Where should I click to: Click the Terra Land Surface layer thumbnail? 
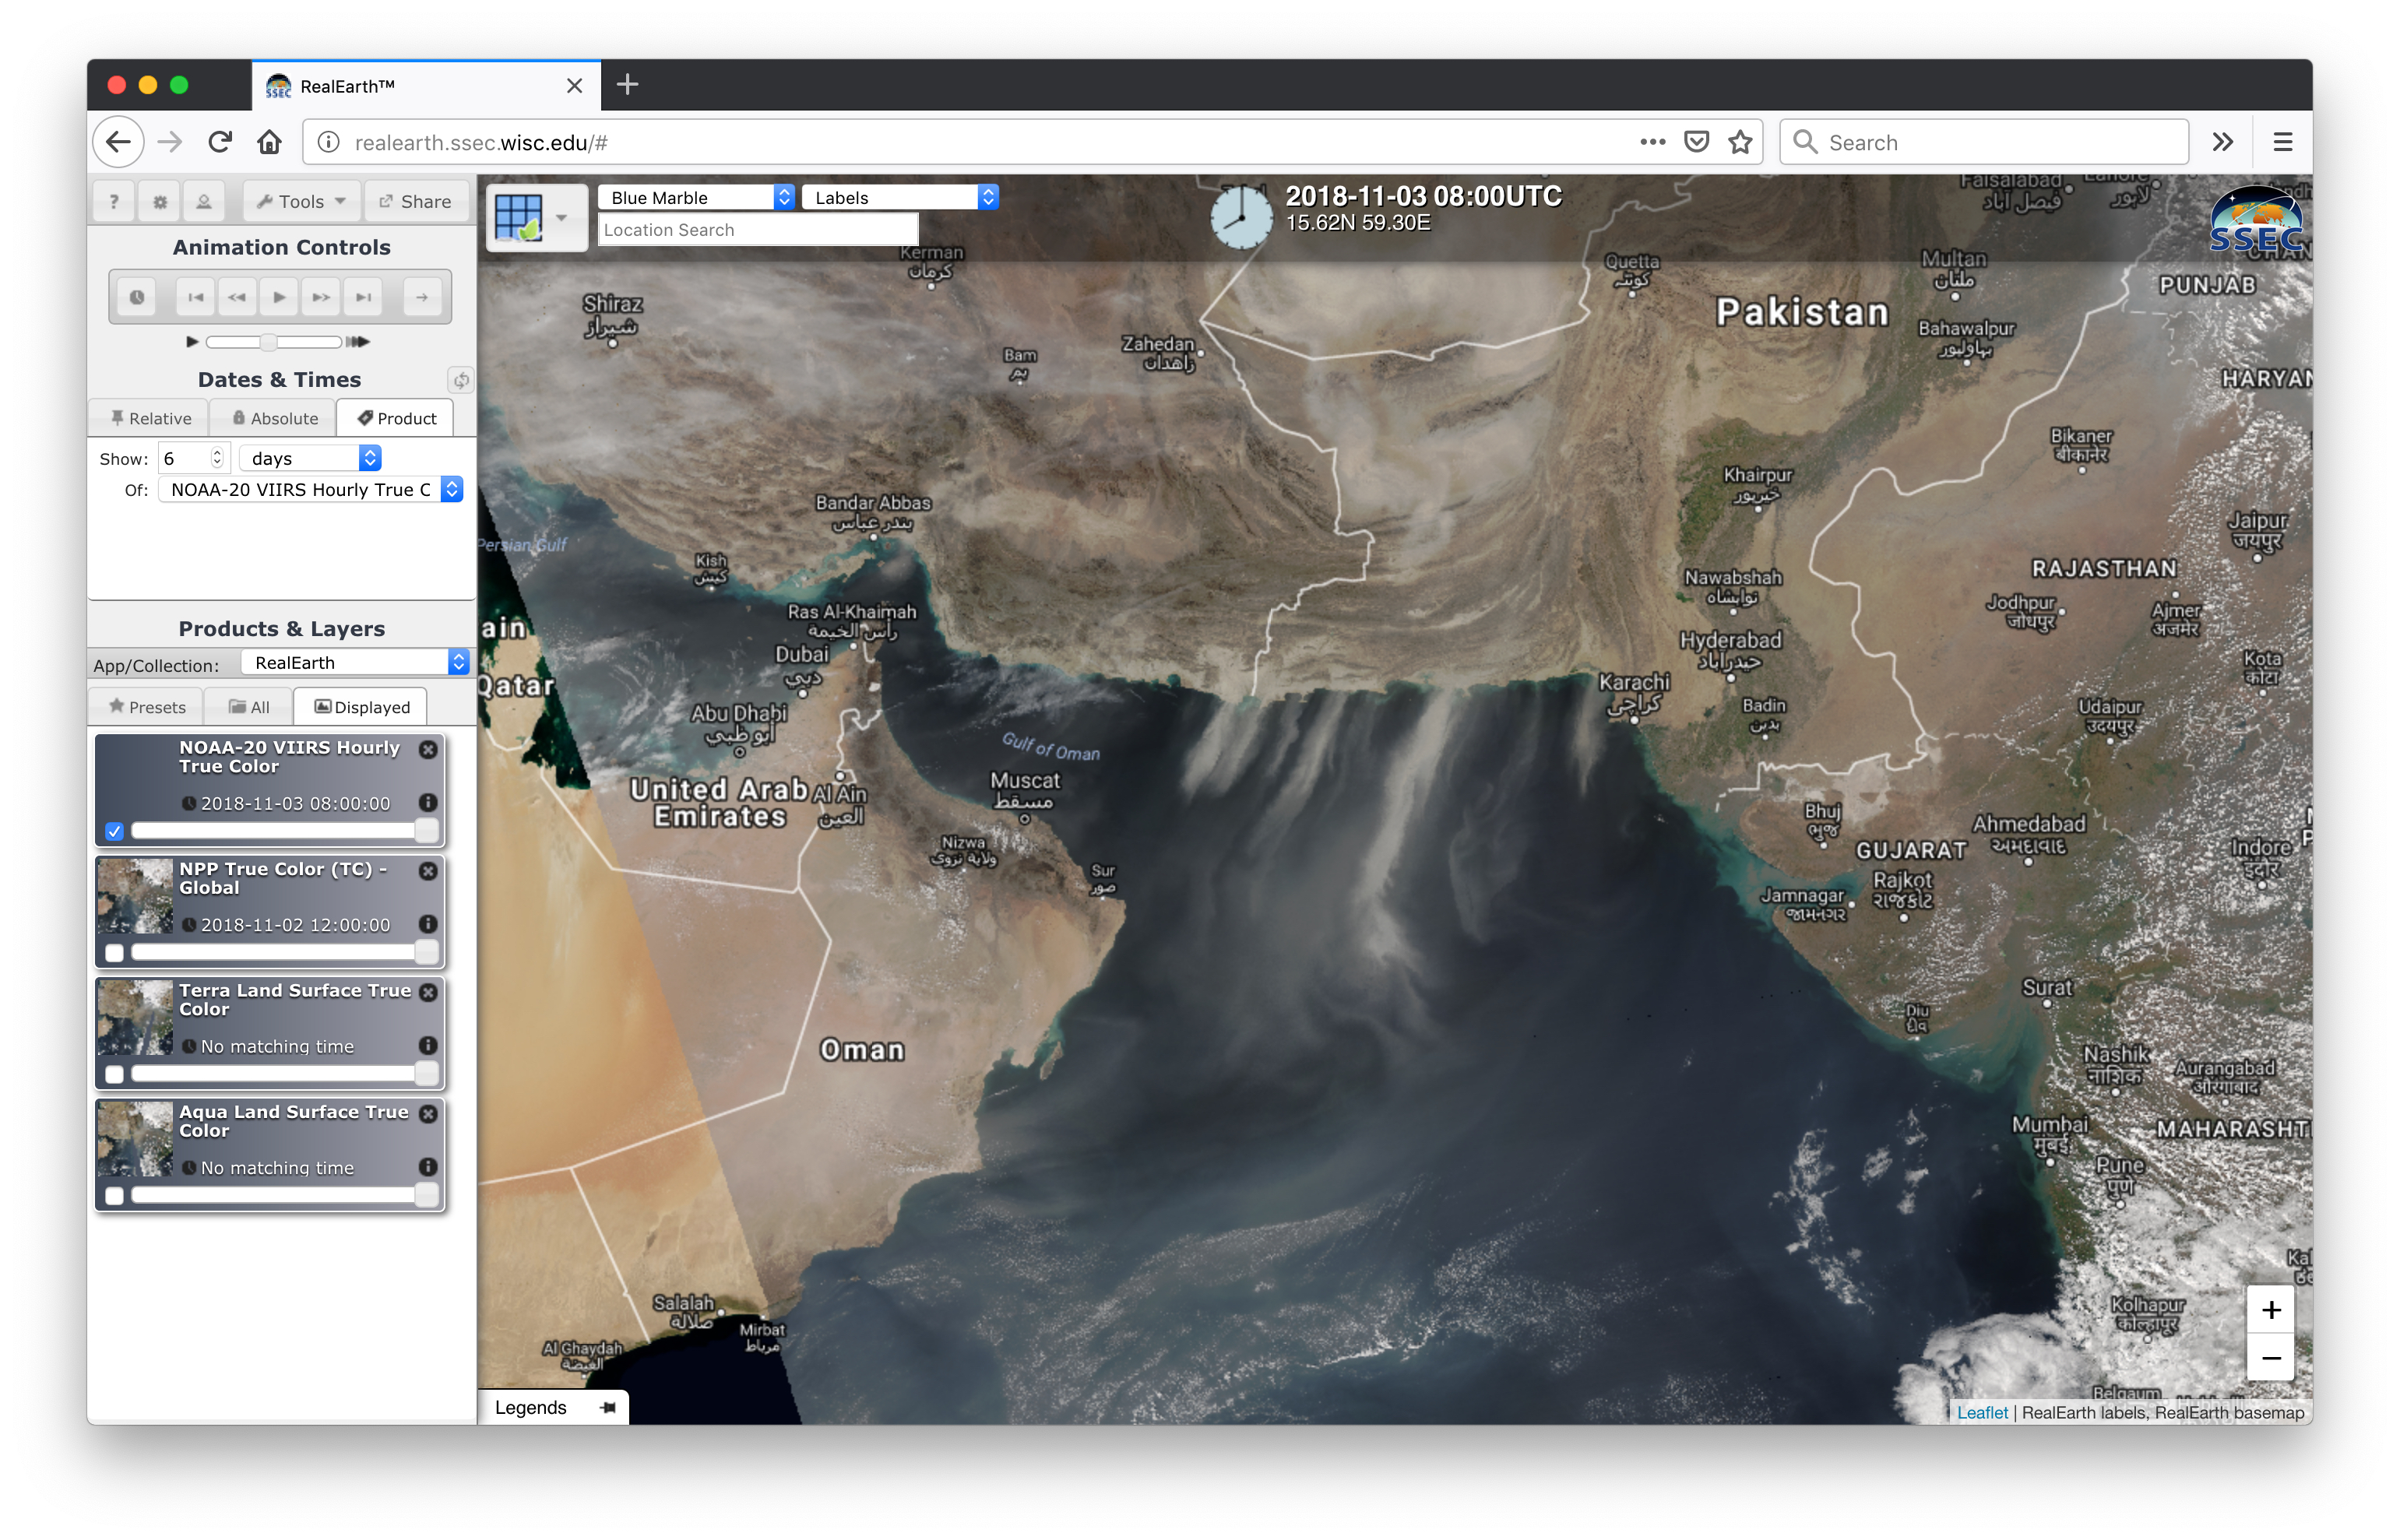(135, 1017)
